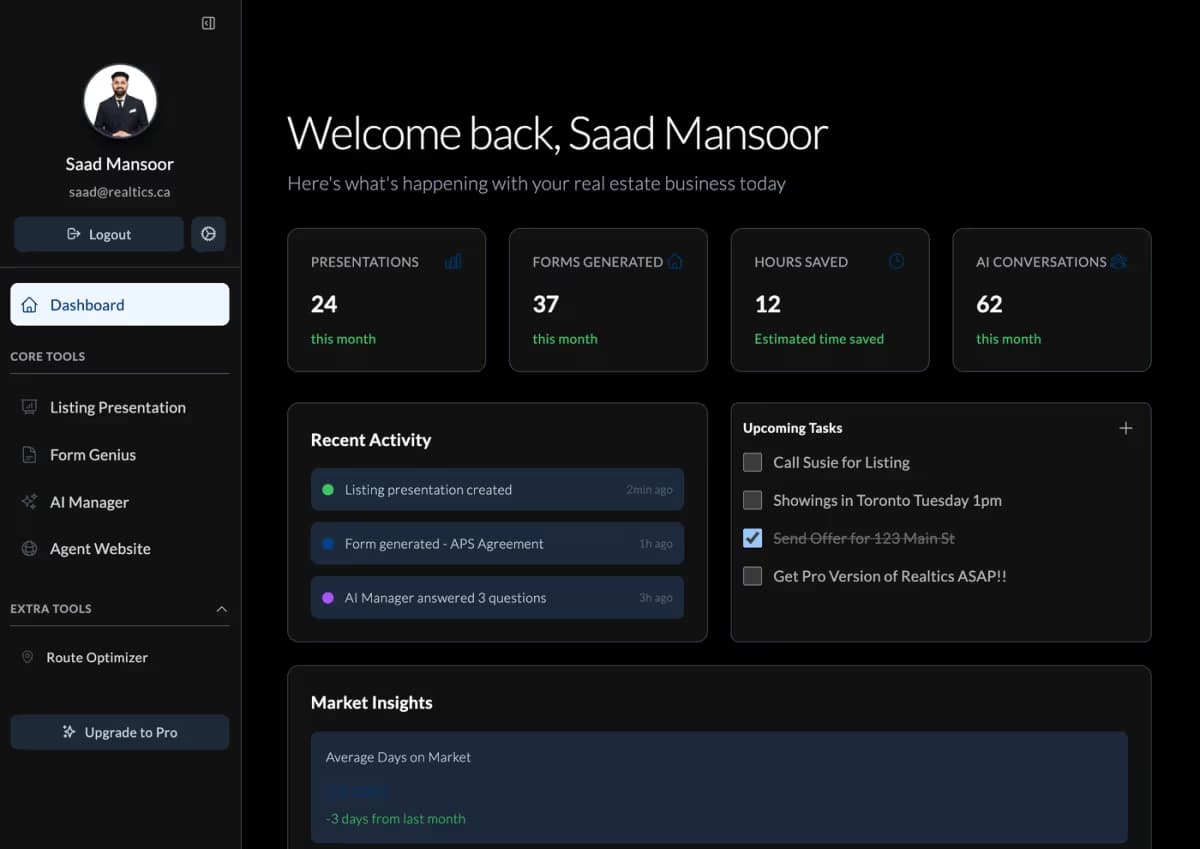Click the Forms Generated house icon
This screenshot has width=1200, height=849.
[675, 262]
